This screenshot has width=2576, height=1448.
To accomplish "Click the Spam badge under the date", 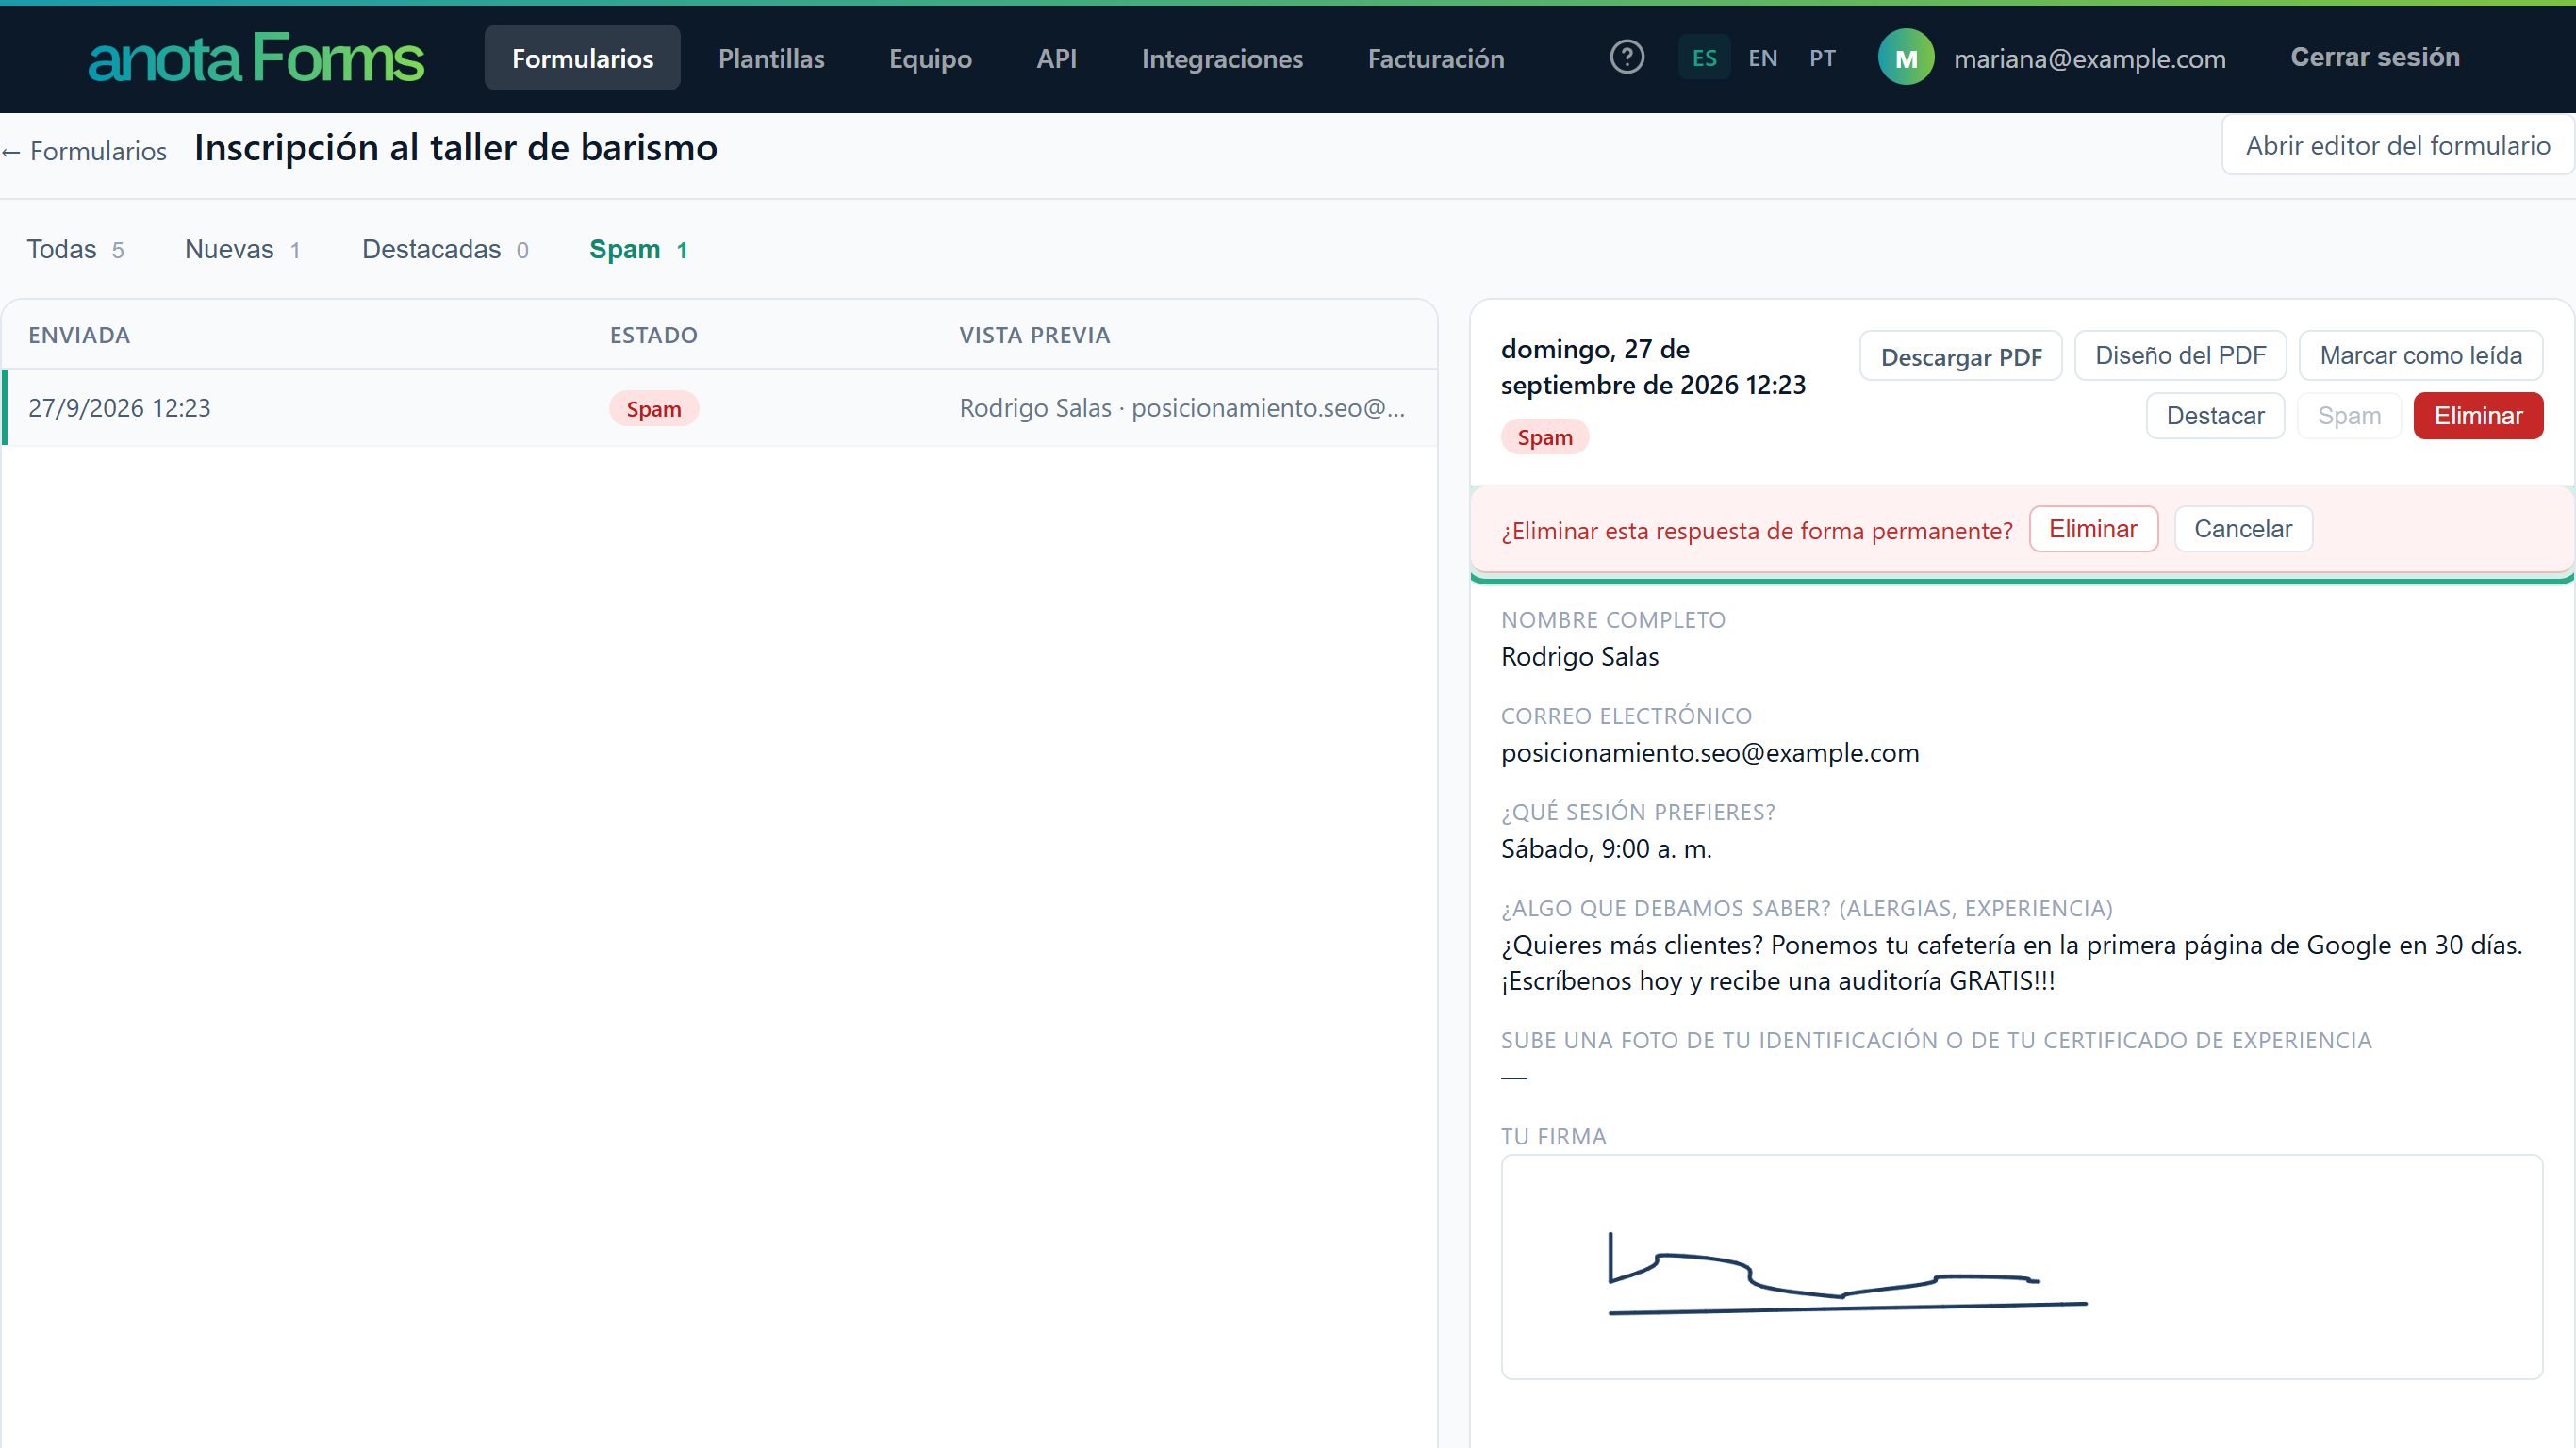I will (x=1545, y=437).
